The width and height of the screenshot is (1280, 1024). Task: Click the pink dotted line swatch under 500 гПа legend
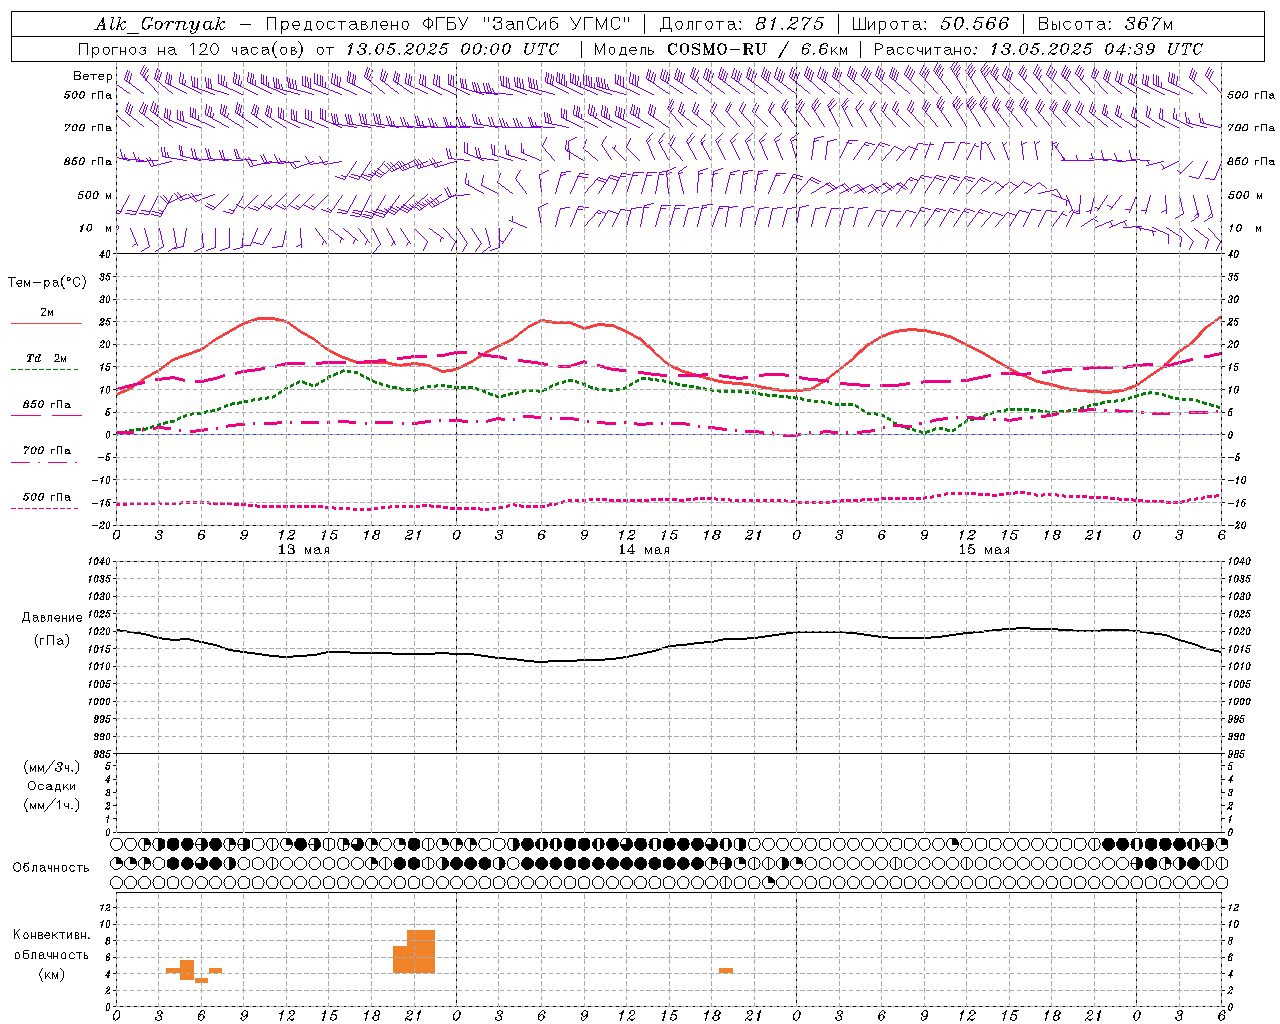coord(46,508)
